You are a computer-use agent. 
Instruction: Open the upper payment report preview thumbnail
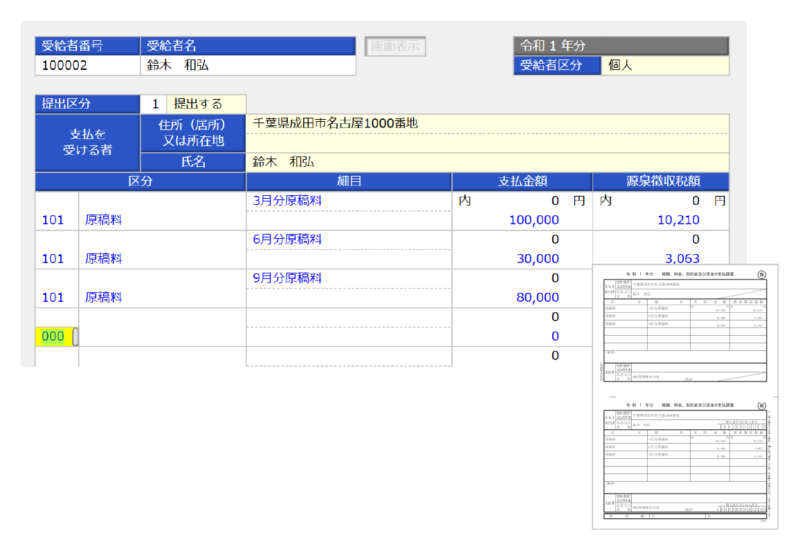pos(685,327)
